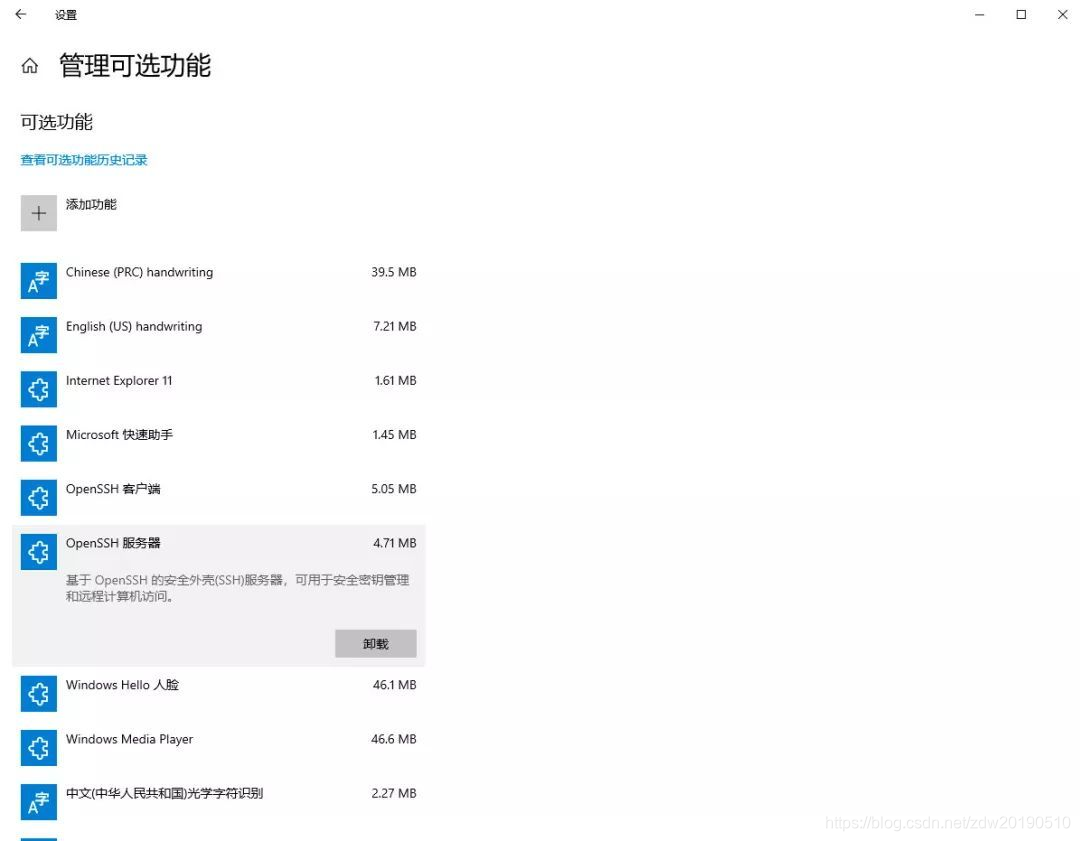
Task: Click the Microsoft 快速助手 puzzle icon
Action: [39, 444]
